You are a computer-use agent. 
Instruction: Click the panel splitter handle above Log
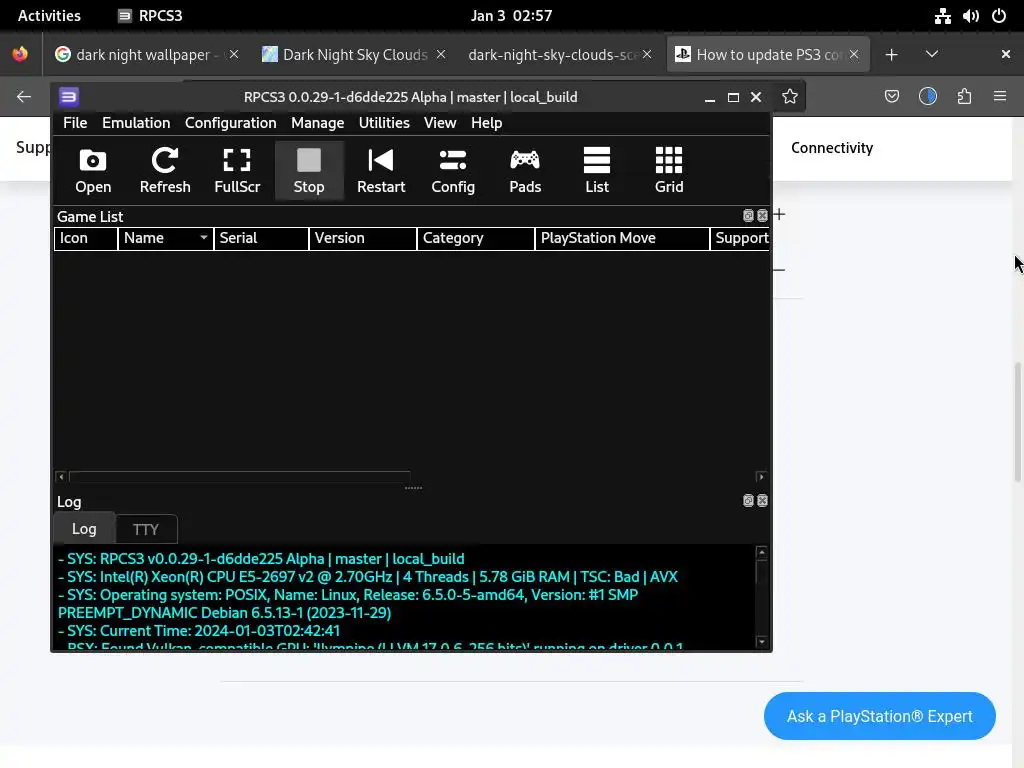pyautogui.click(x=413, y=488)
